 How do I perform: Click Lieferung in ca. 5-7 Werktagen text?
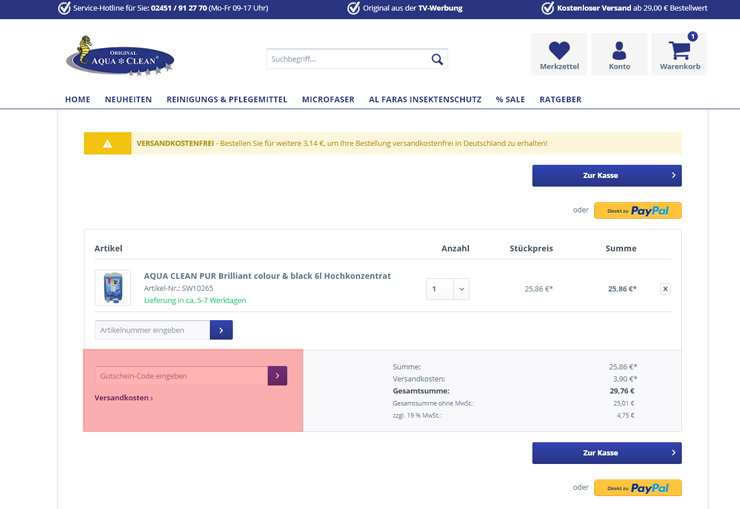[x=195, y=300]
